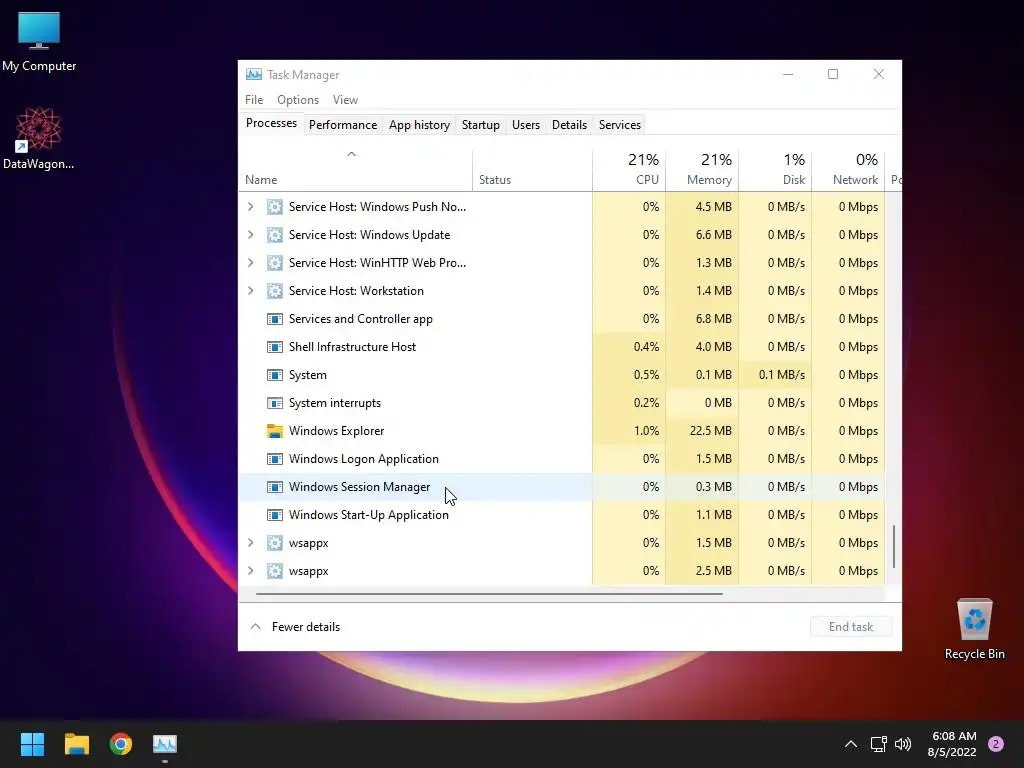Click the Windows Start button
The height and width of the screenshot is (768, 1024).
point(32,743)
